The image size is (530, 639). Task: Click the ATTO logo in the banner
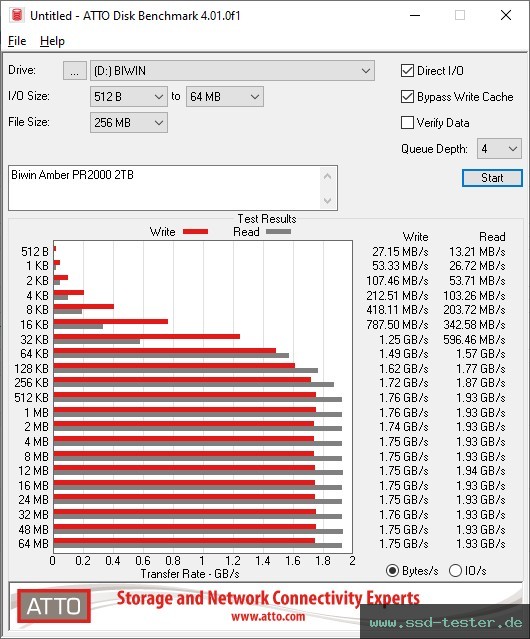coord(54,606)
